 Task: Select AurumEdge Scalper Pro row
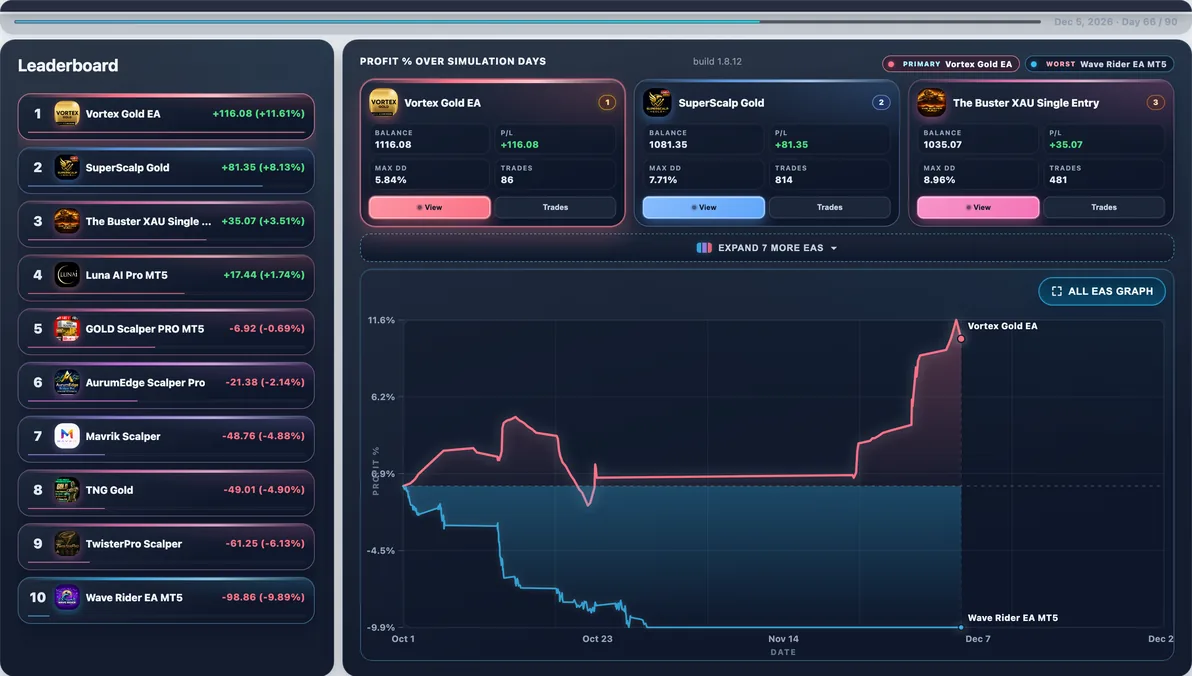[166, 386]
